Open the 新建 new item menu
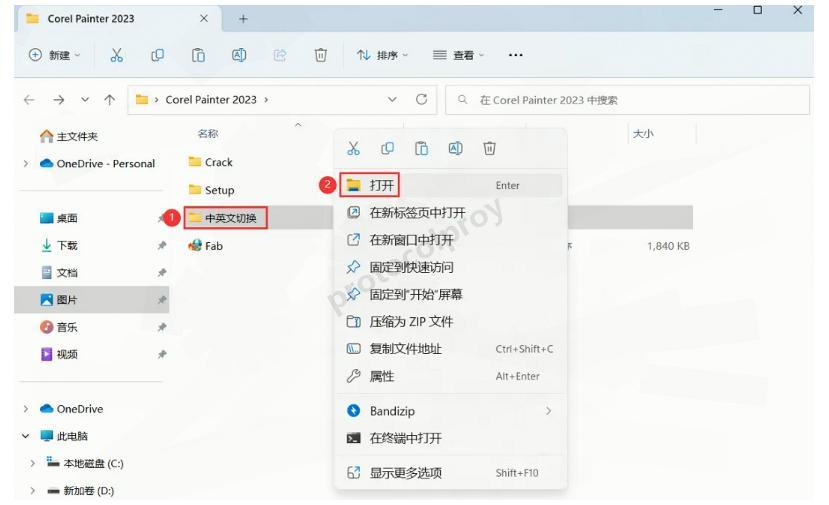Viewport: 829px width, 505px height. point(54,55)
